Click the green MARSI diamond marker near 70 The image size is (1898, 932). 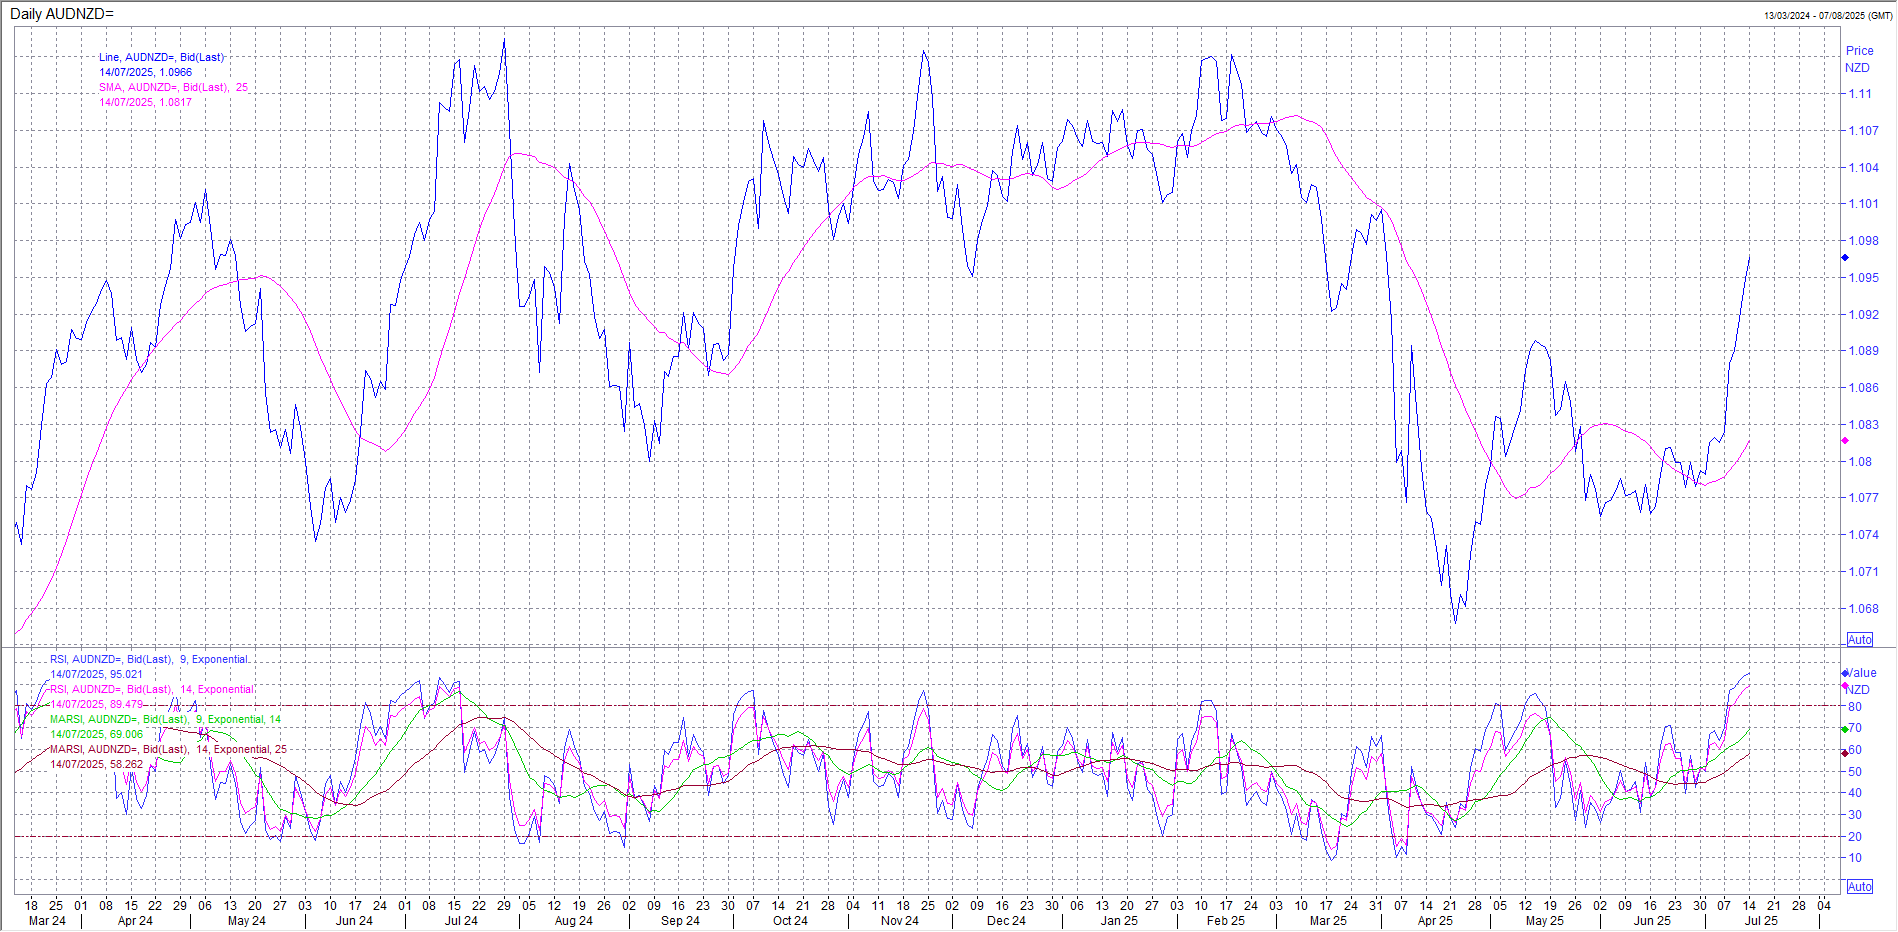[1845, 729]
